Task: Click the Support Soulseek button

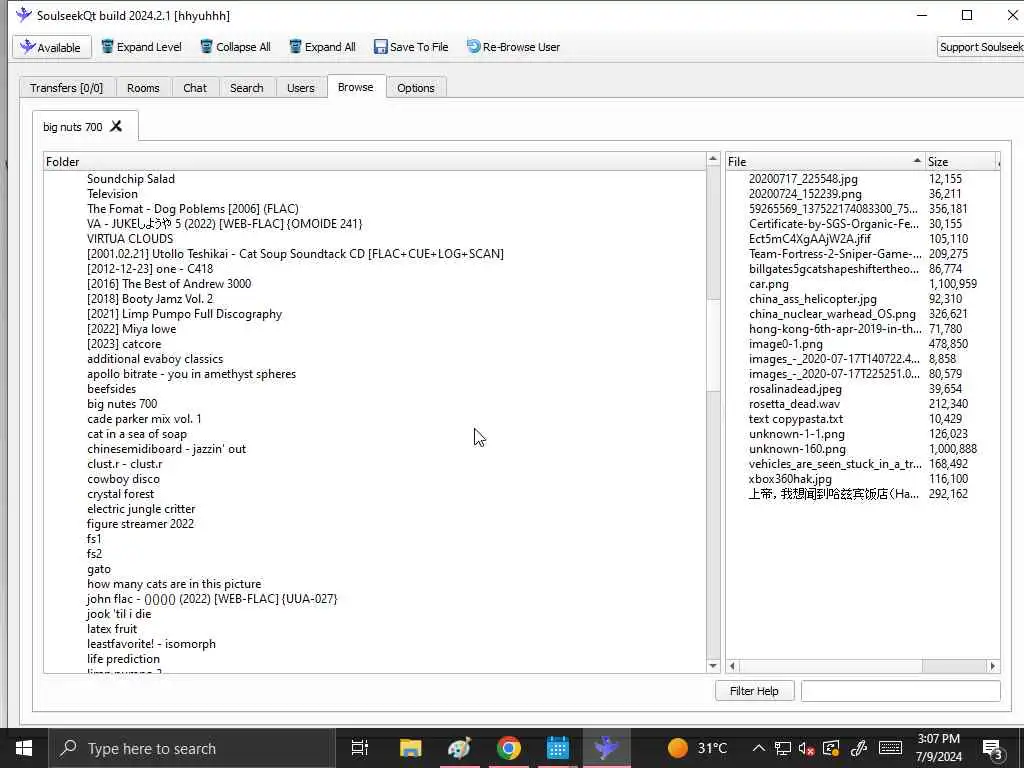Action: [980, 47]
